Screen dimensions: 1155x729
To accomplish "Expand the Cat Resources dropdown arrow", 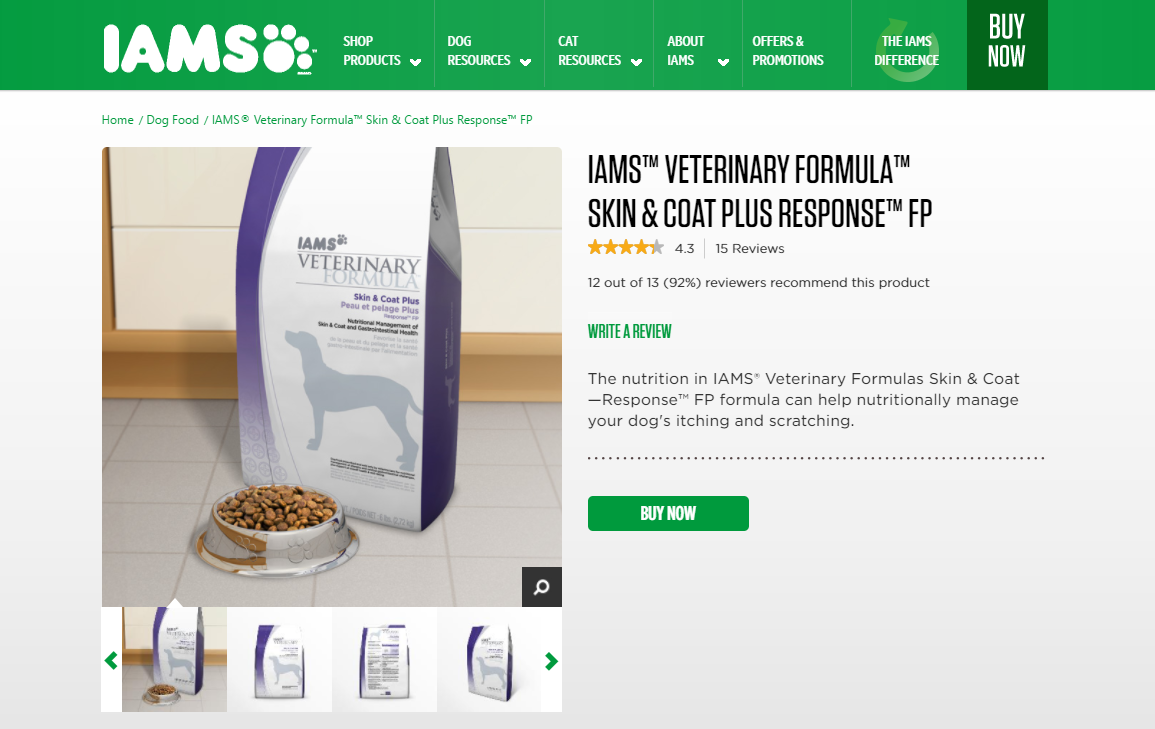I will pyautogui.click(x=636, y=62).
